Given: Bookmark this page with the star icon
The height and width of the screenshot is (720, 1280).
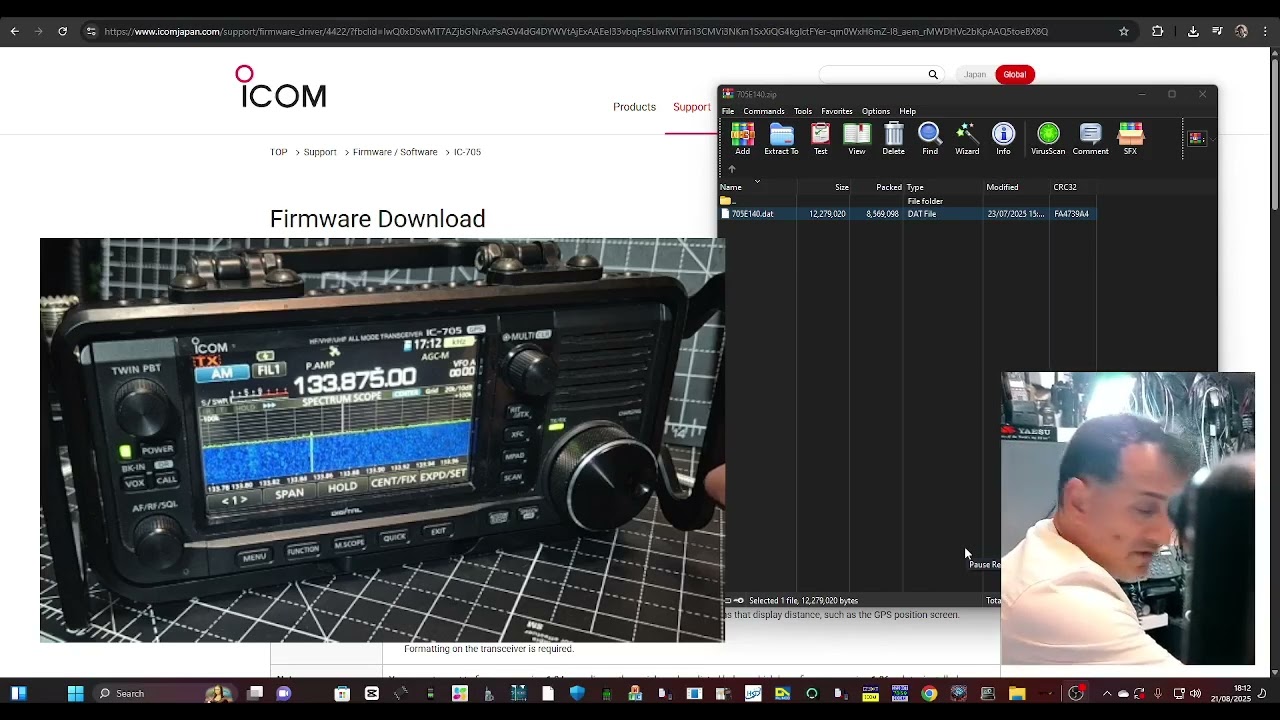Looking at the screenshot, I should tap(1124, 32).
